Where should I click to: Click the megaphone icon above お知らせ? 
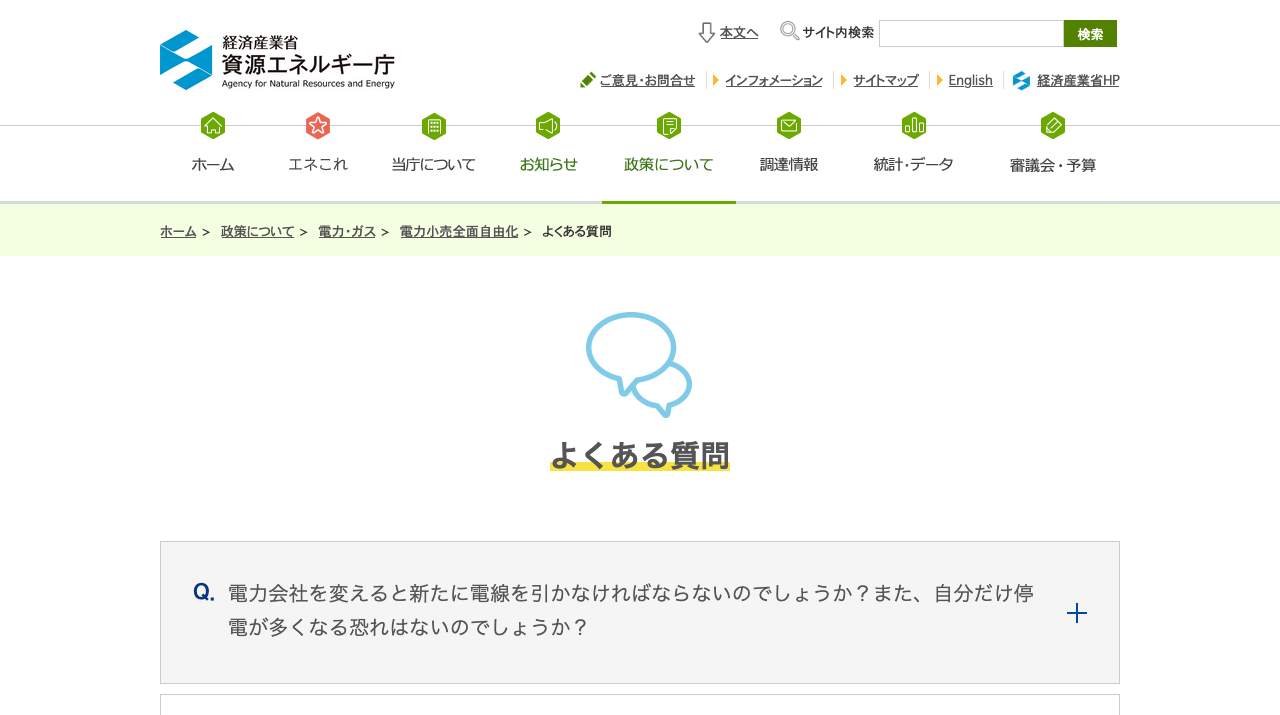click(548, 126)
